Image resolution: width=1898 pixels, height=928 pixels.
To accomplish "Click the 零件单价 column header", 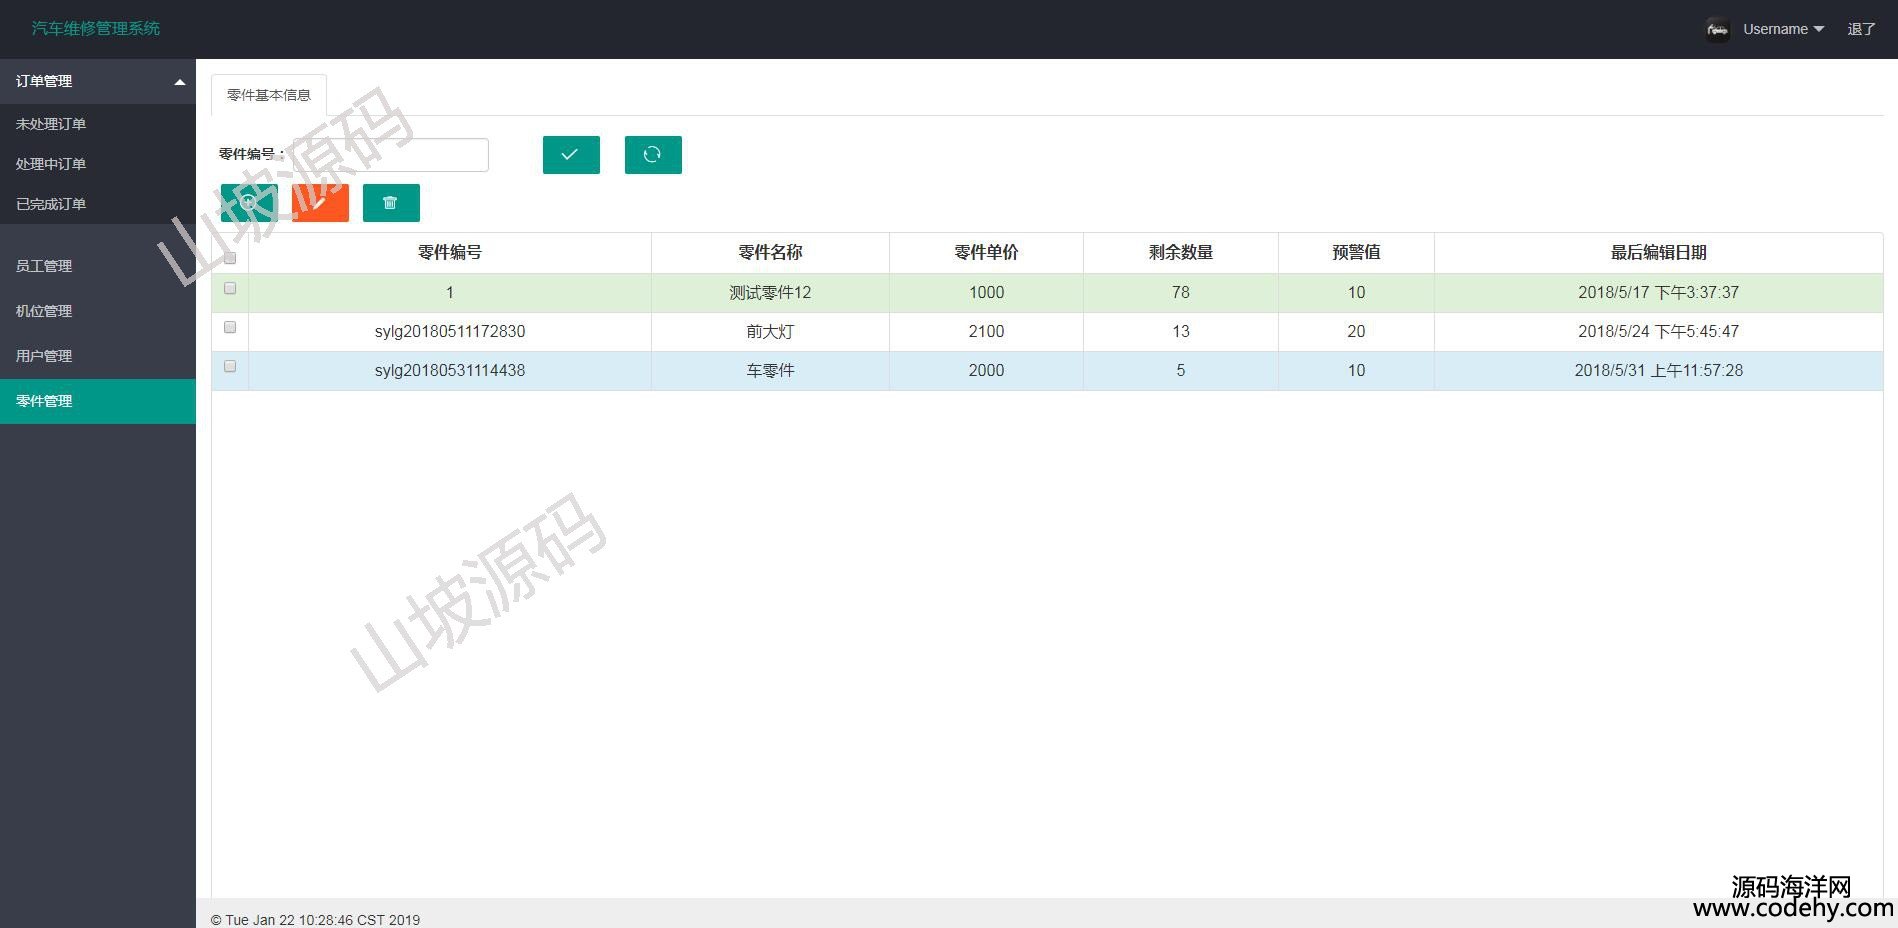I will click(986, 253).
